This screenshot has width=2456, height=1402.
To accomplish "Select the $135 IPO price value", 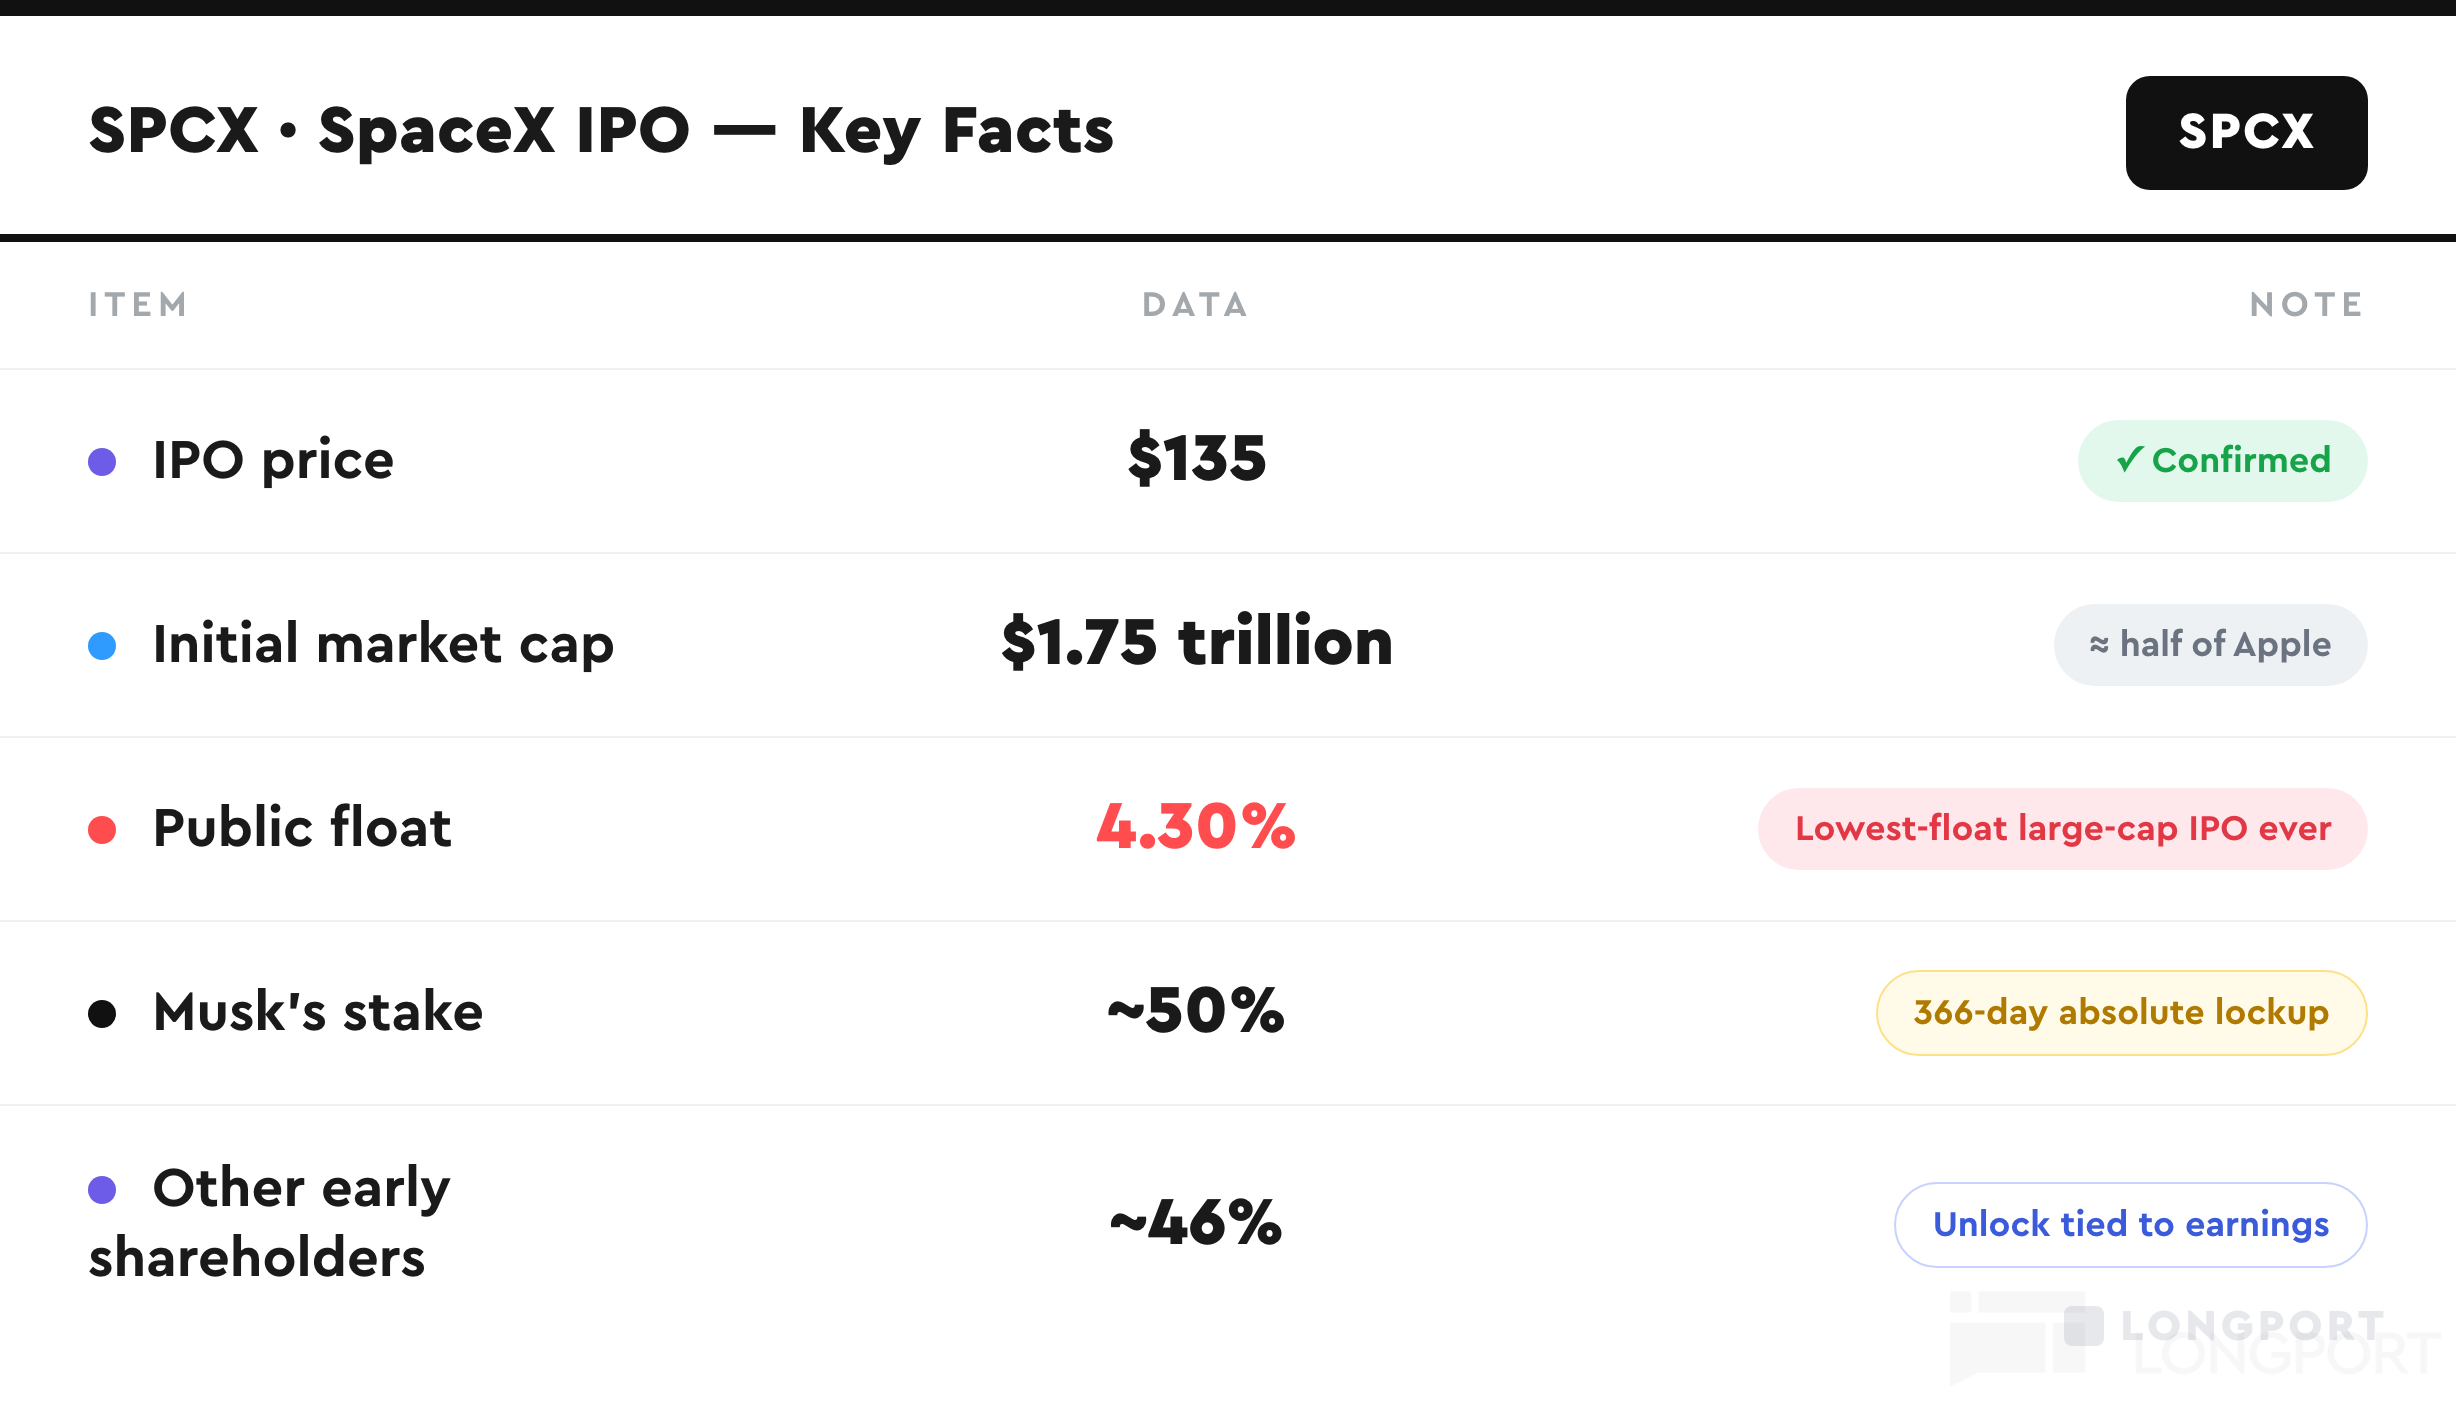I will pos(1197,459).
